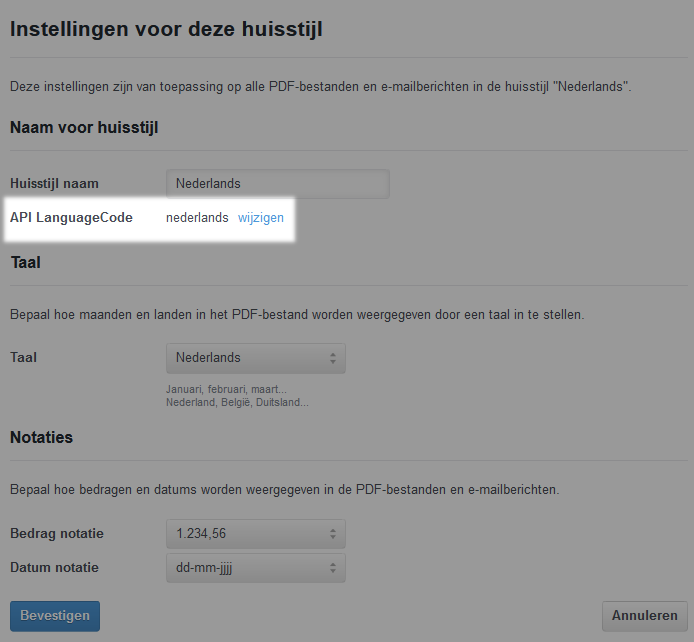
Task: Click the Bedrag notatie label
Action: click(57, 534)
